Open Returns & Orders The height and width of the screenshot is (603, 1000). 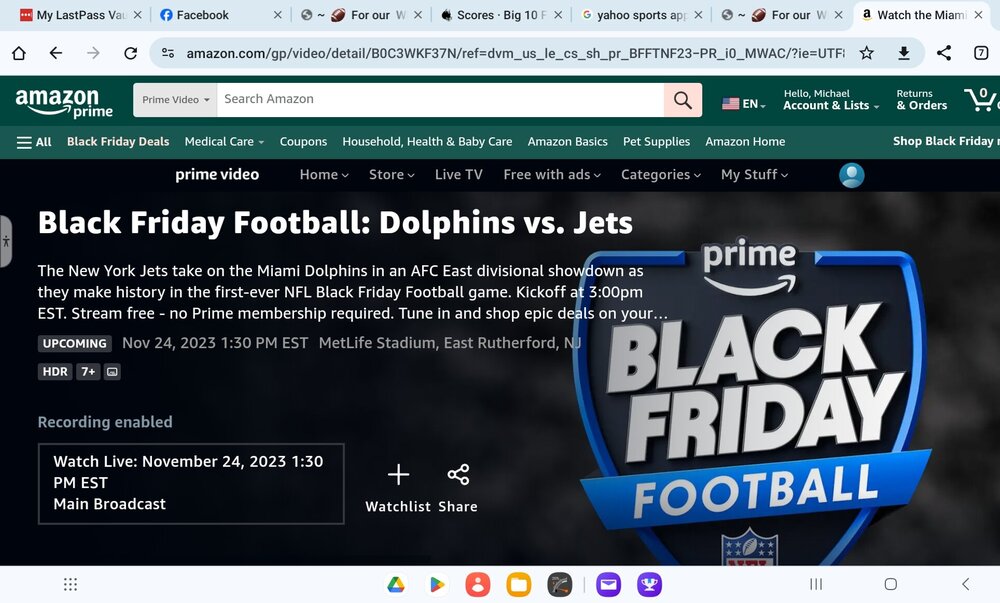pos(922,100)
